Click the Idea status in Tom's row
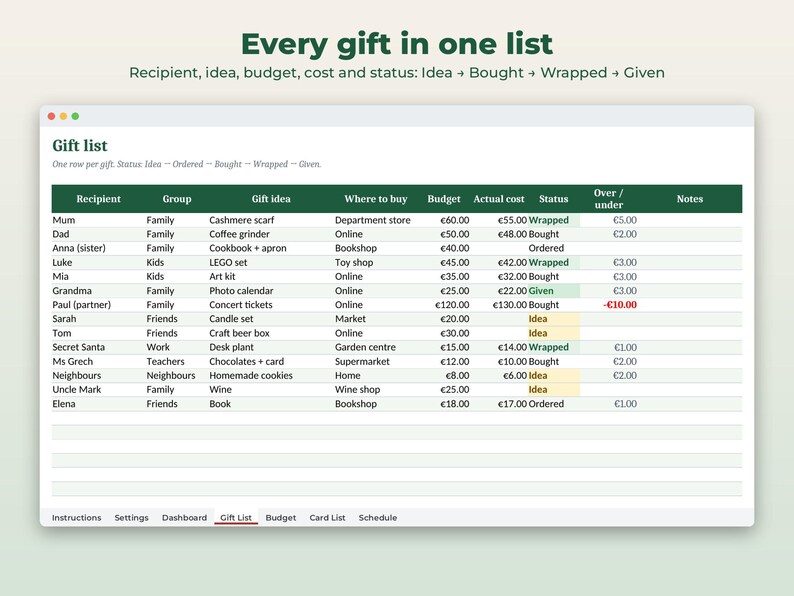Image resolution: width=794 pixels, height=596 pixels. click(x=553, y=333)
